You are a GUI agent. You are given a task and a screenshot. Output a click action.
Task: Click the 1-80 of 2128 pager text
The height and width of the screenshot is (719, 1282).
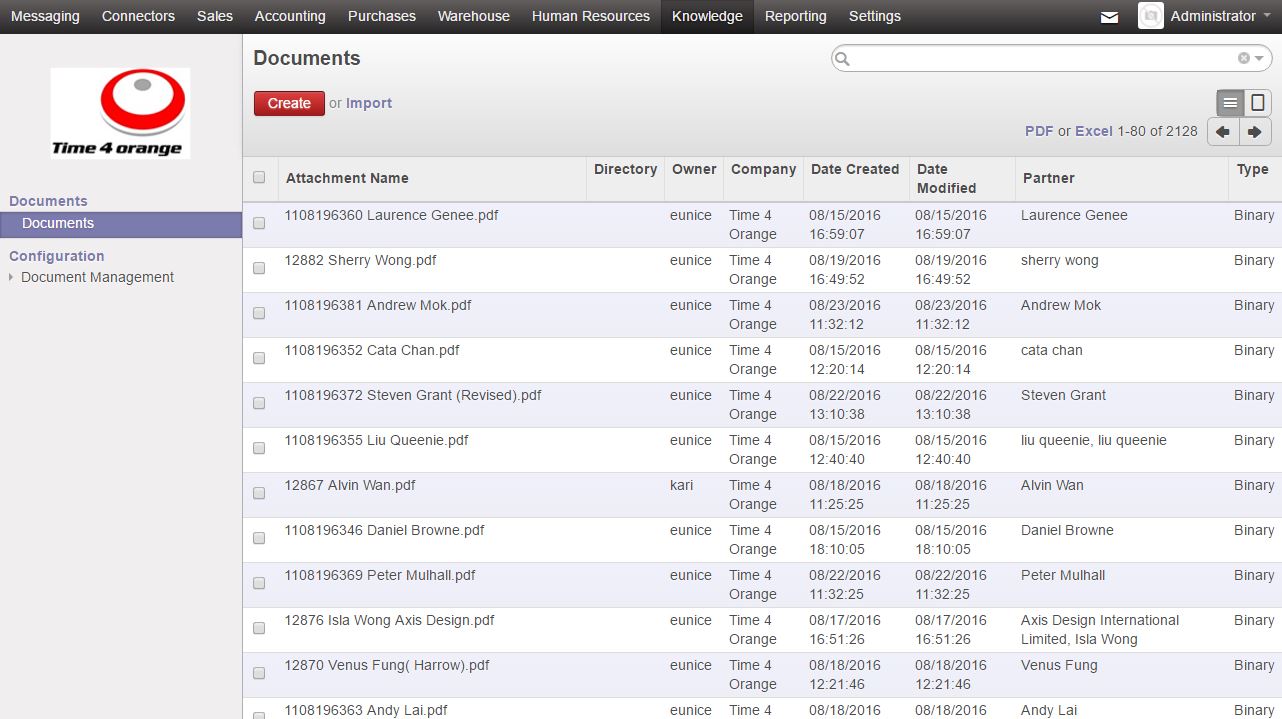tap(1158, 131)
